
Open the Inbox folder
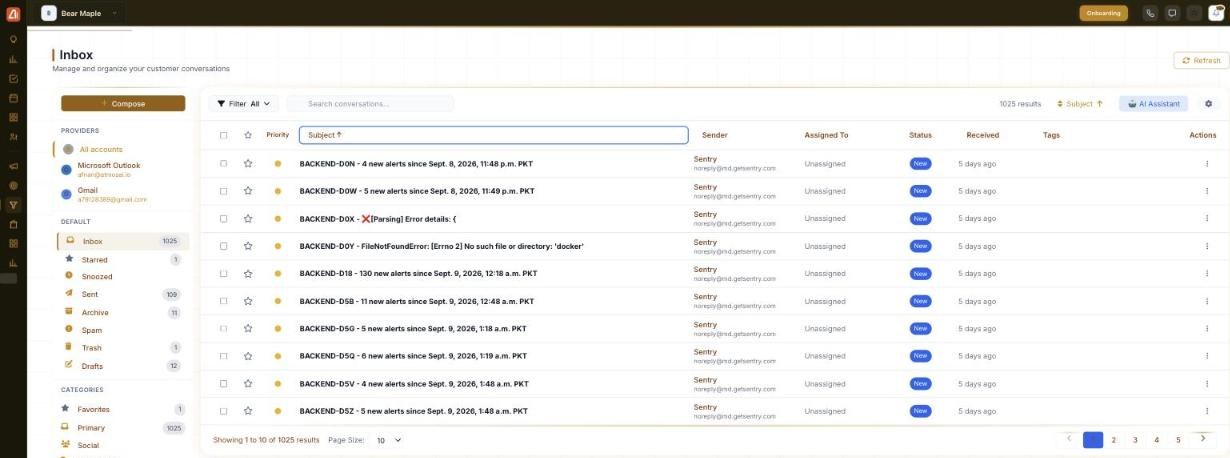[123, 241]
